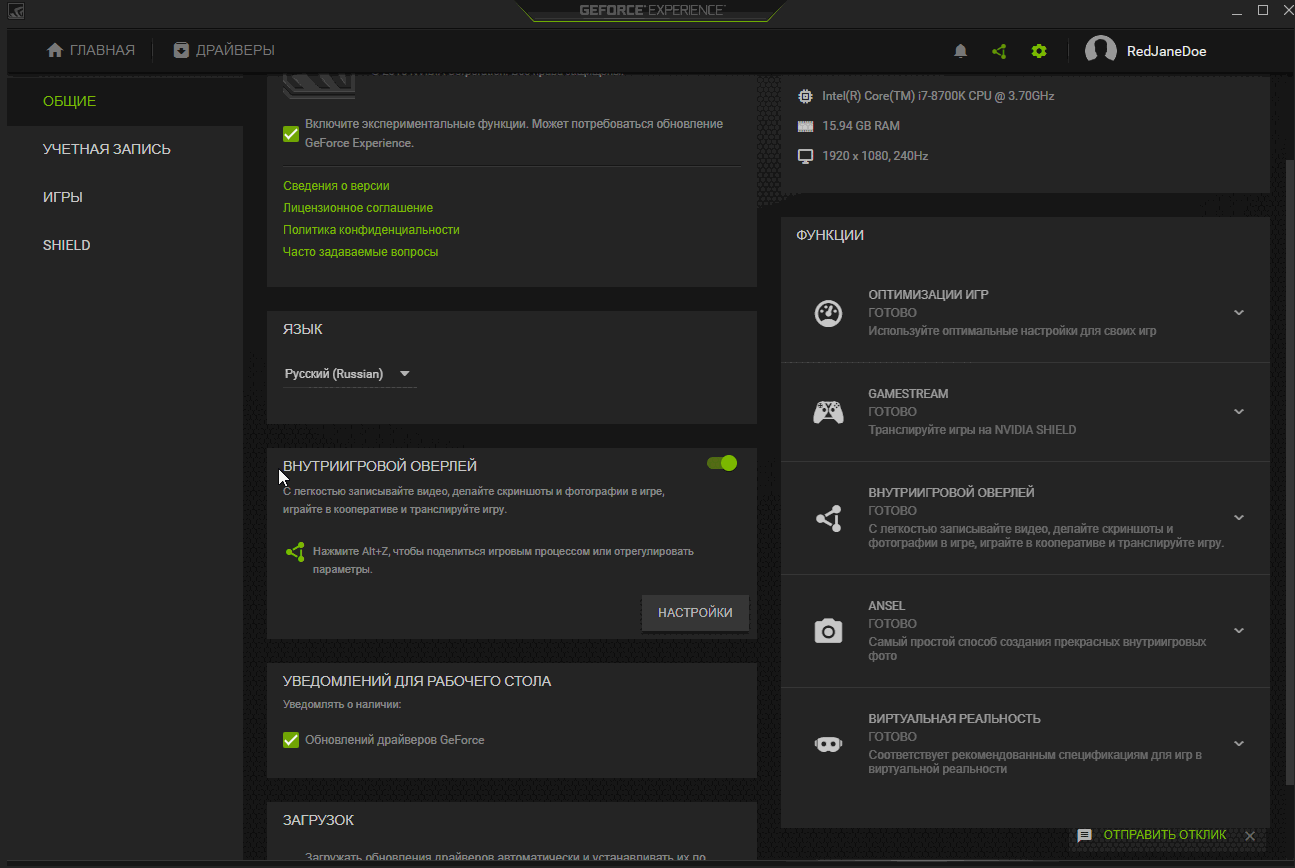Click the Ansel camera icon
Image resolution: width=1295 pixels, height=868 pixels.
click(x=828, y=630)
